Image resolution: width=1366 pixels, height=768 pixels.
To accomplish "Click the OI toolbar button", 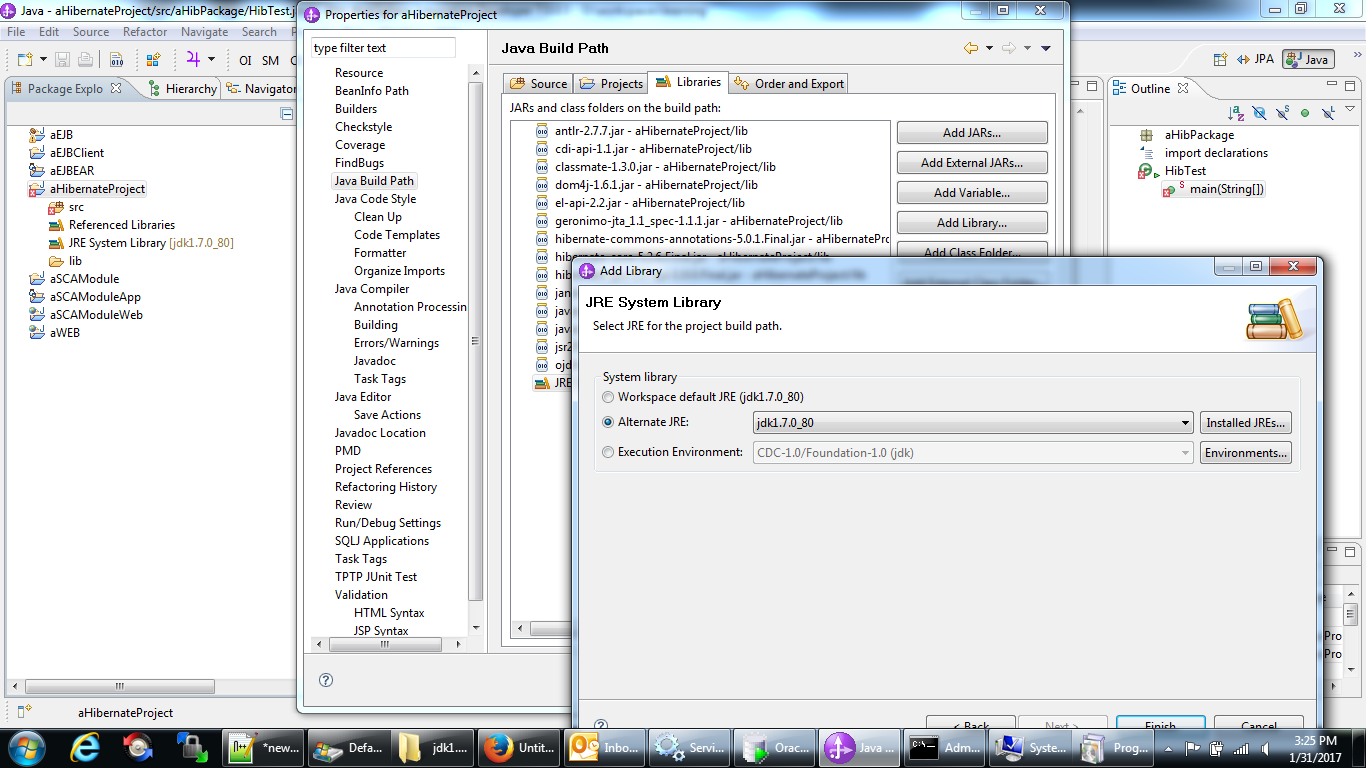I will click(x=245, y=60).
